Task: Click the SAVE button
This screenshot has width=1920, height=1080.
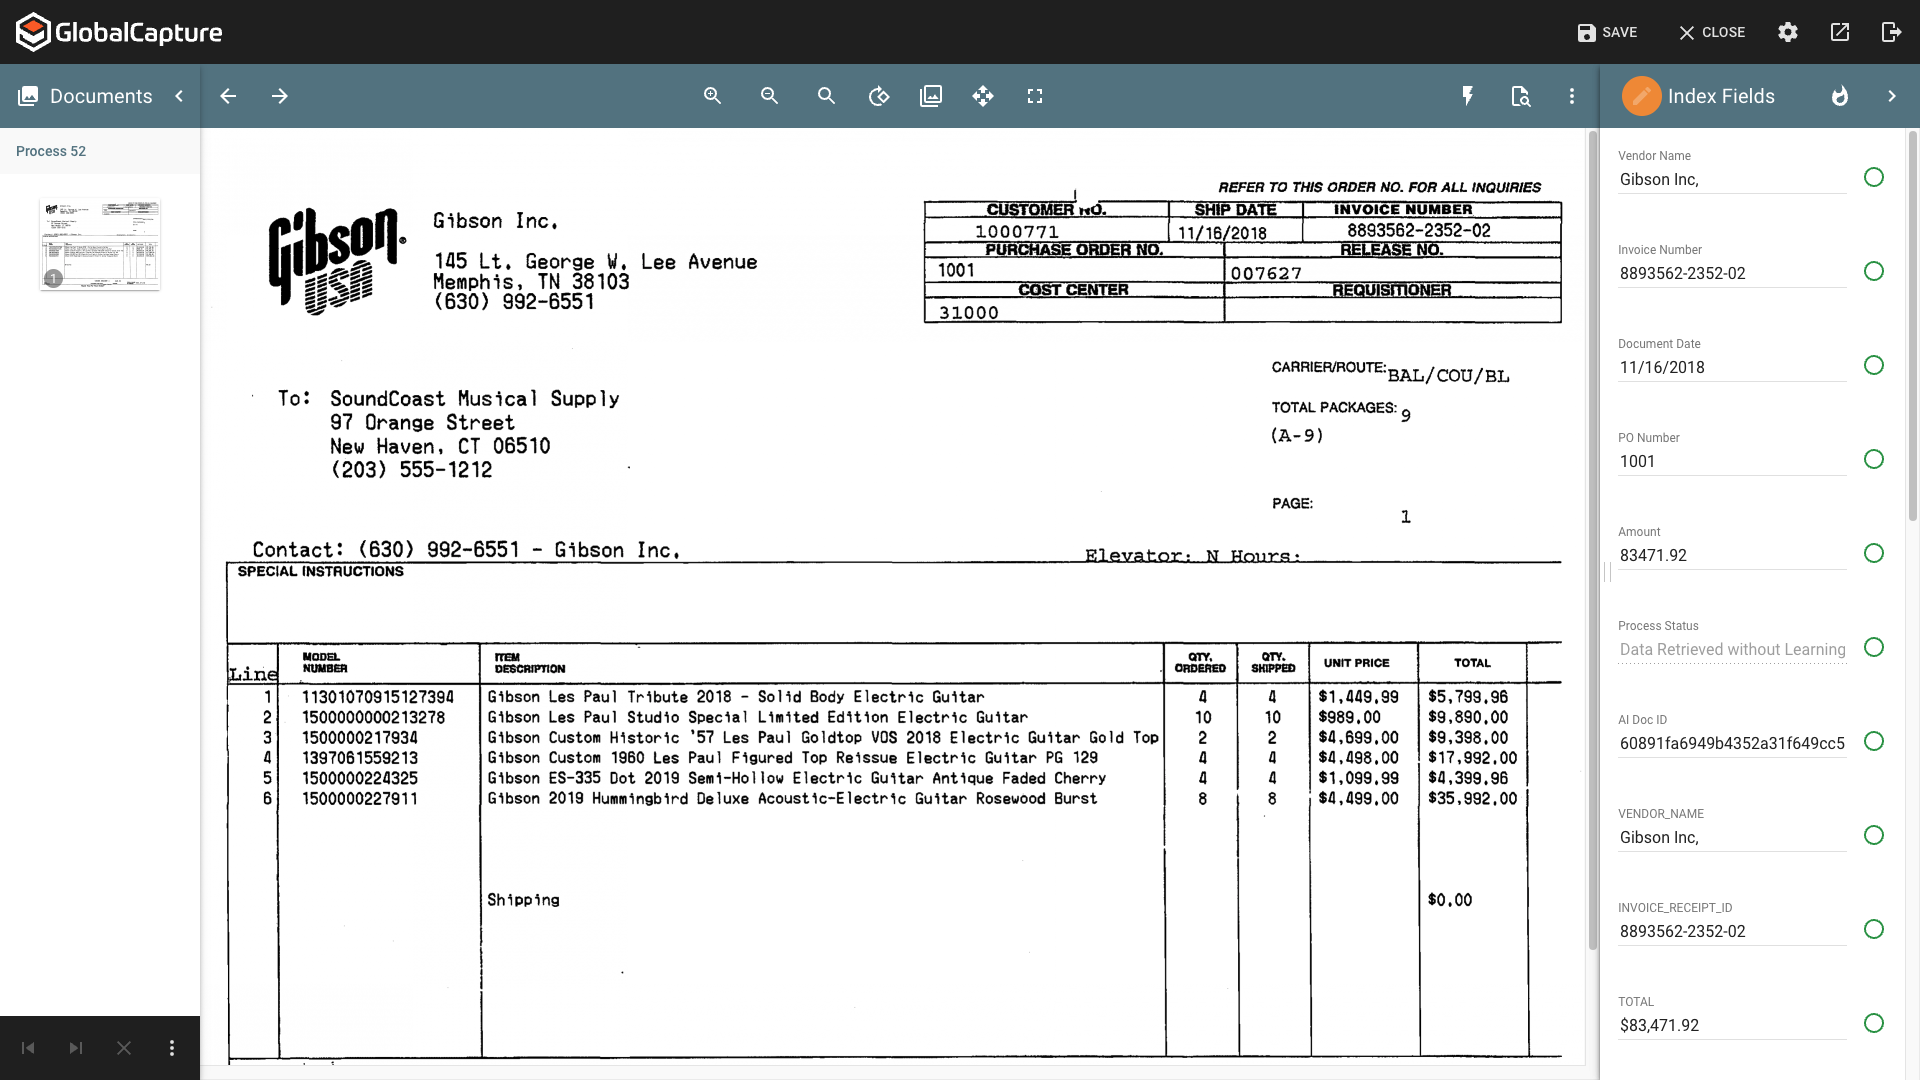Action: point(1608,31)
